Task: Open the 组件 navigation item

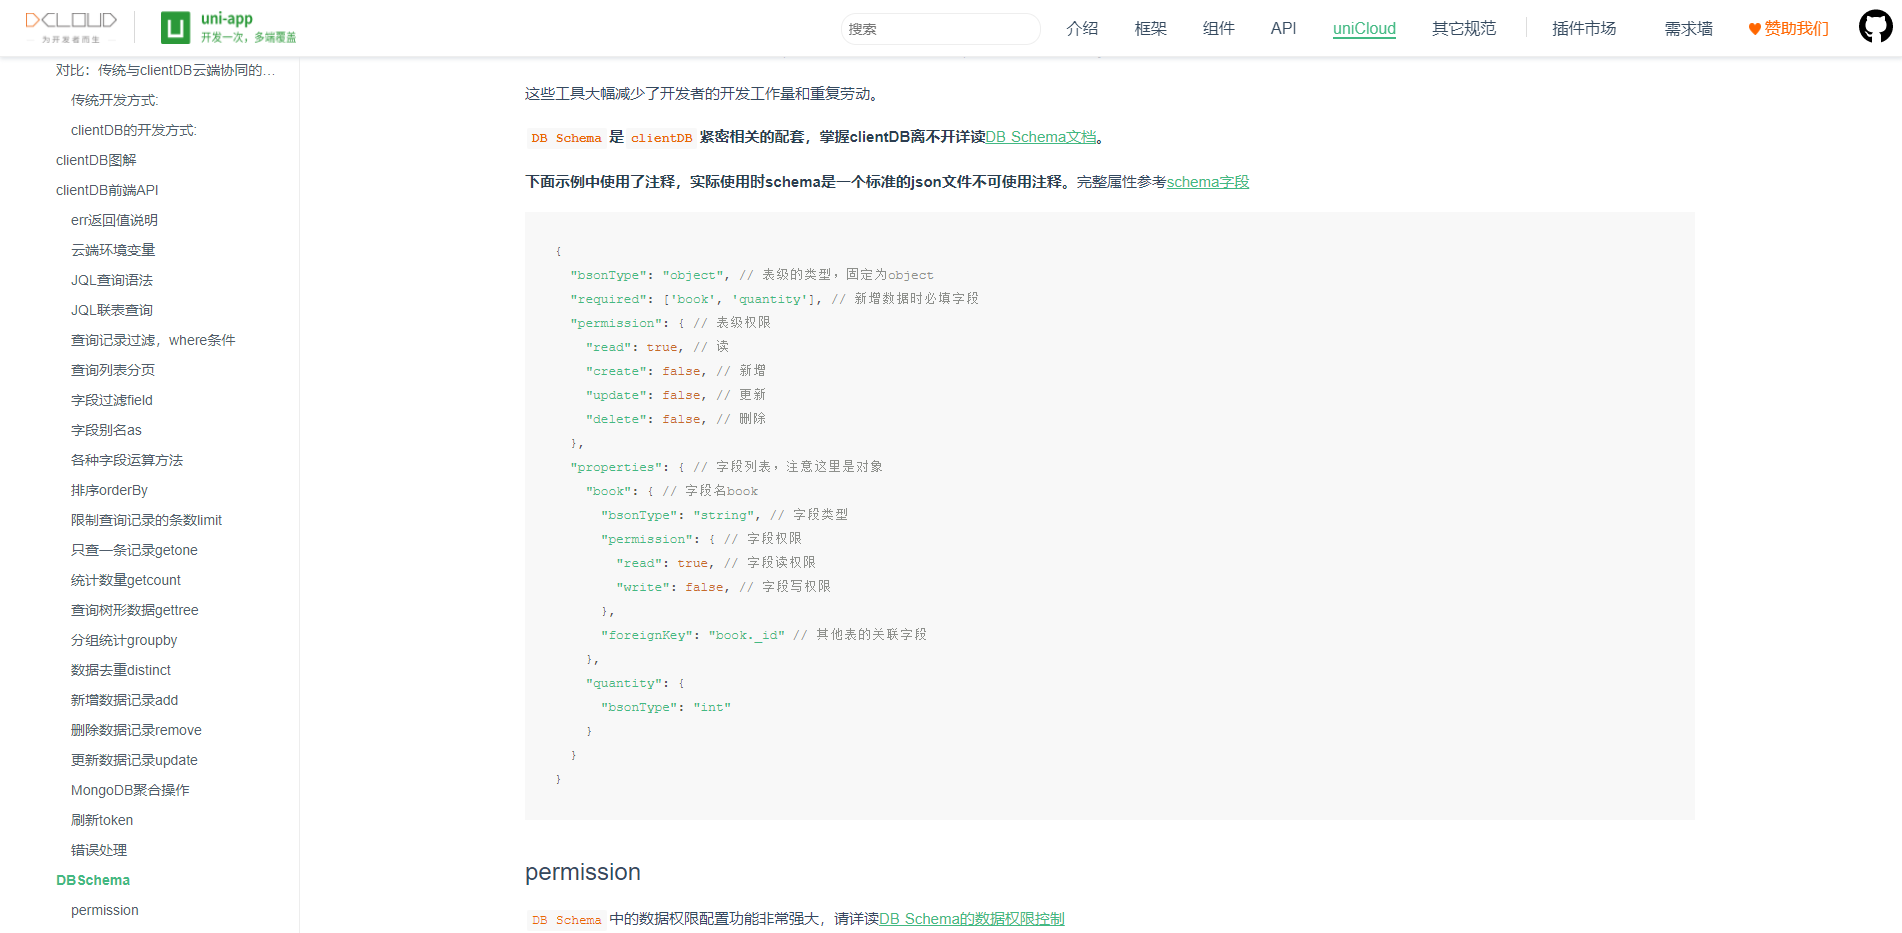Action: click(x=1218, y=28)
